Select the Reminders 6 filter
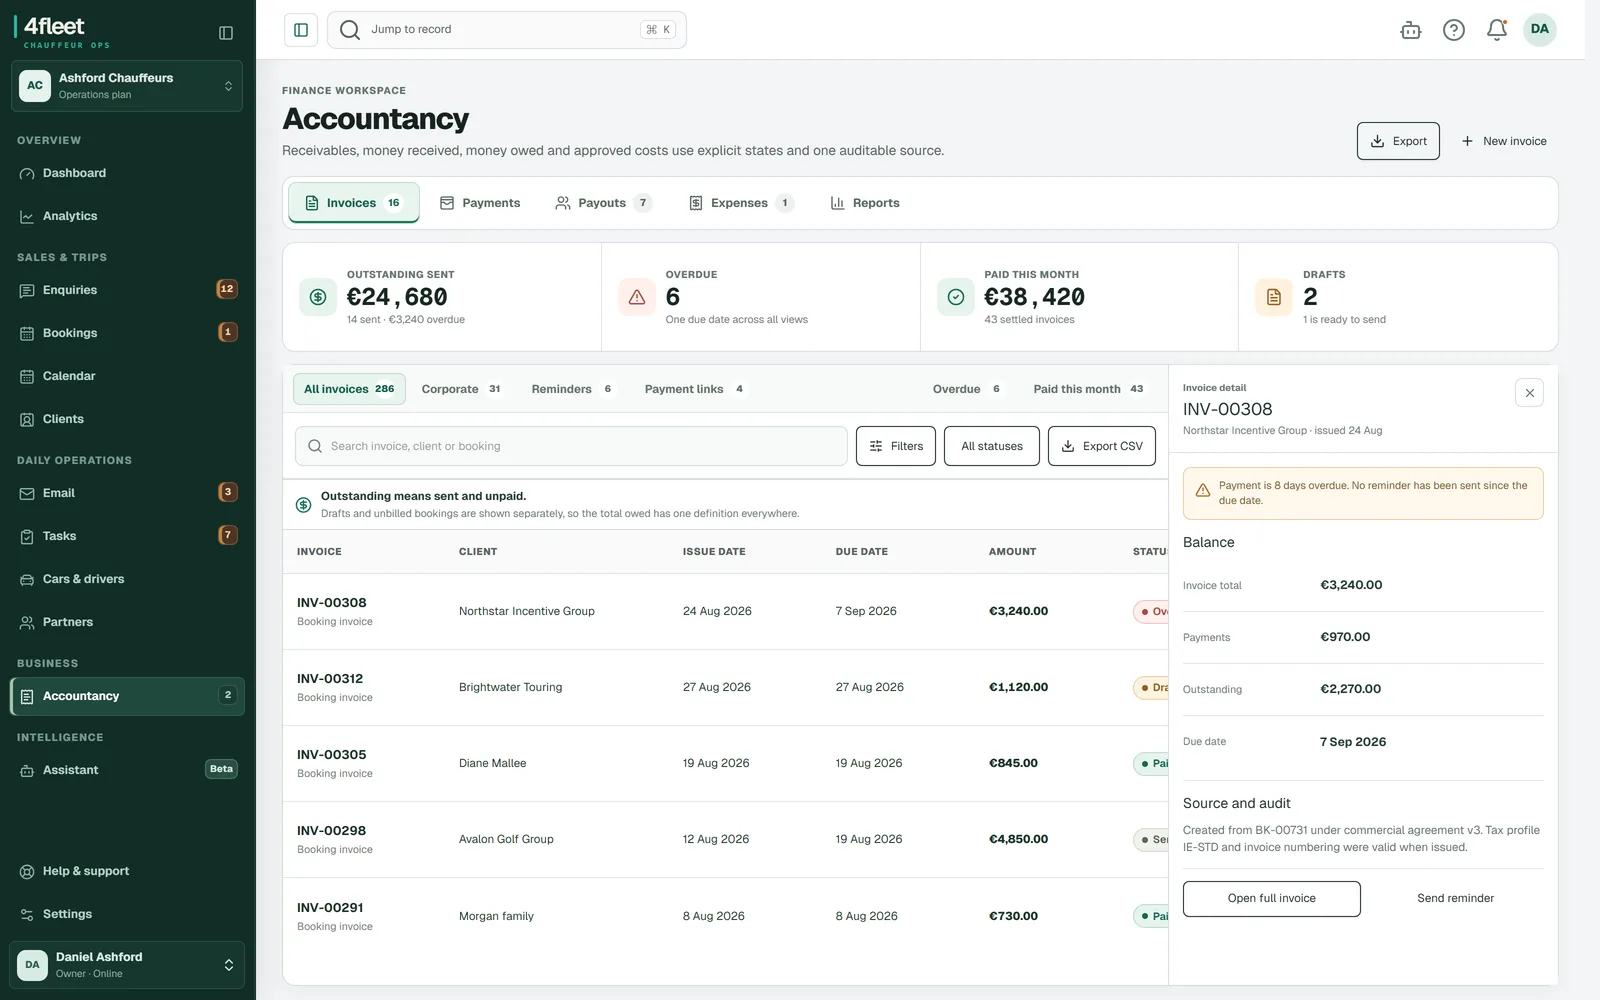The image size is (1600, 1000). click(x=572, y=389)
